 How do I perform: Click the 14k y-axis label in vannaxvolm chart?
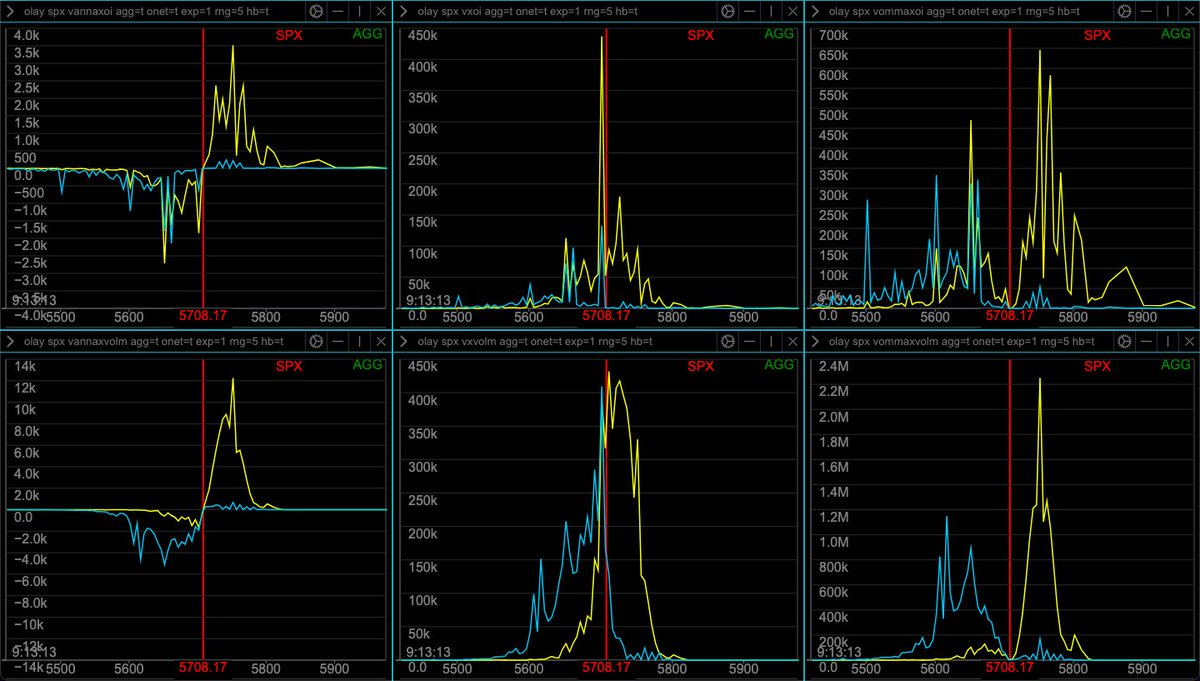click(x=23, y=365)
